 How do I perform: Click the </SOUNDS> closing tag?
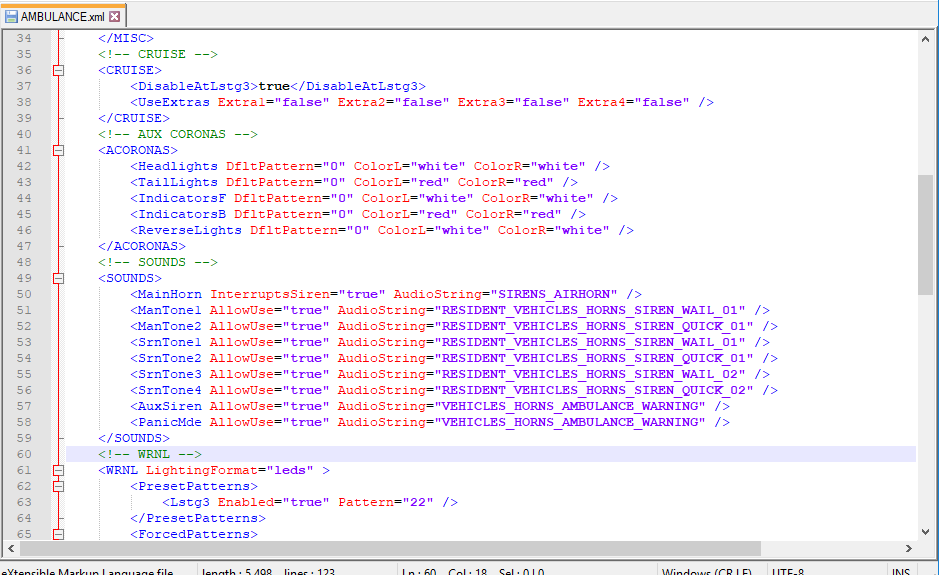point(134,438)
